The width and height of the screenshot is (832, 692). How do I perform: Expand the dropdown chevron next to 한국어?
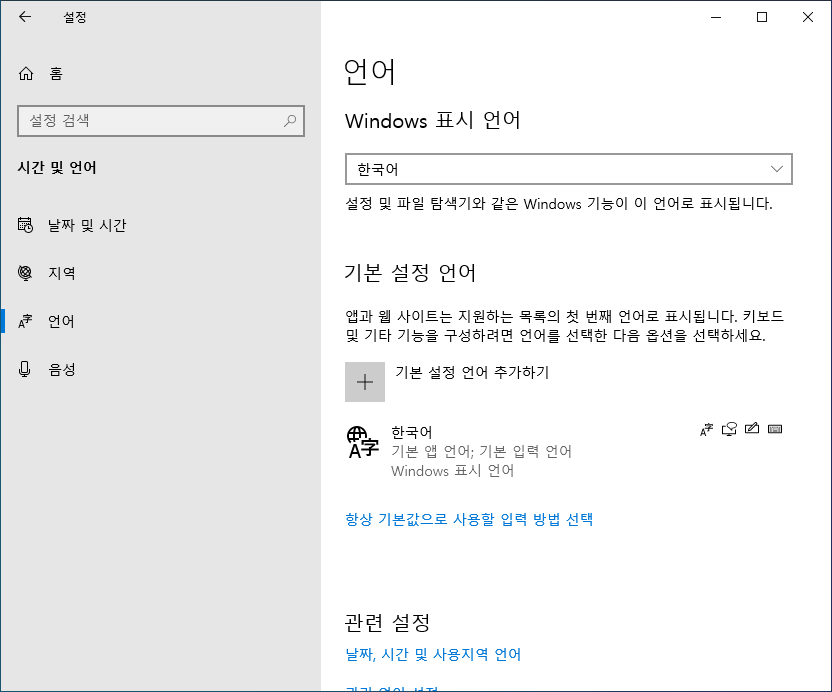click(777, 169)
